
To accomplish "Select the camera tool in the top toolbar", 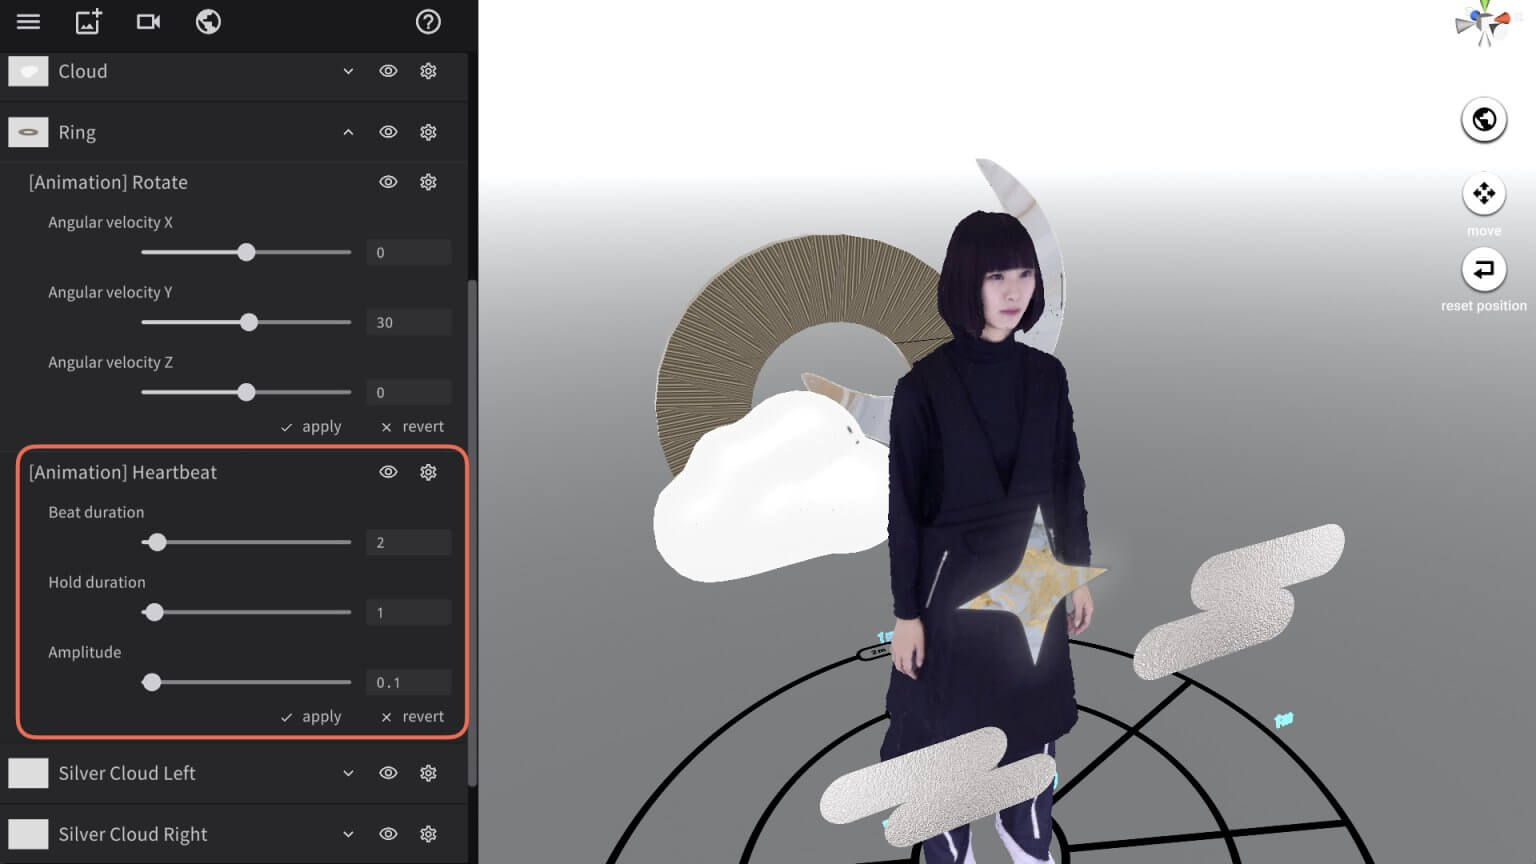I will pyautogui.click(x=148, y=22).
